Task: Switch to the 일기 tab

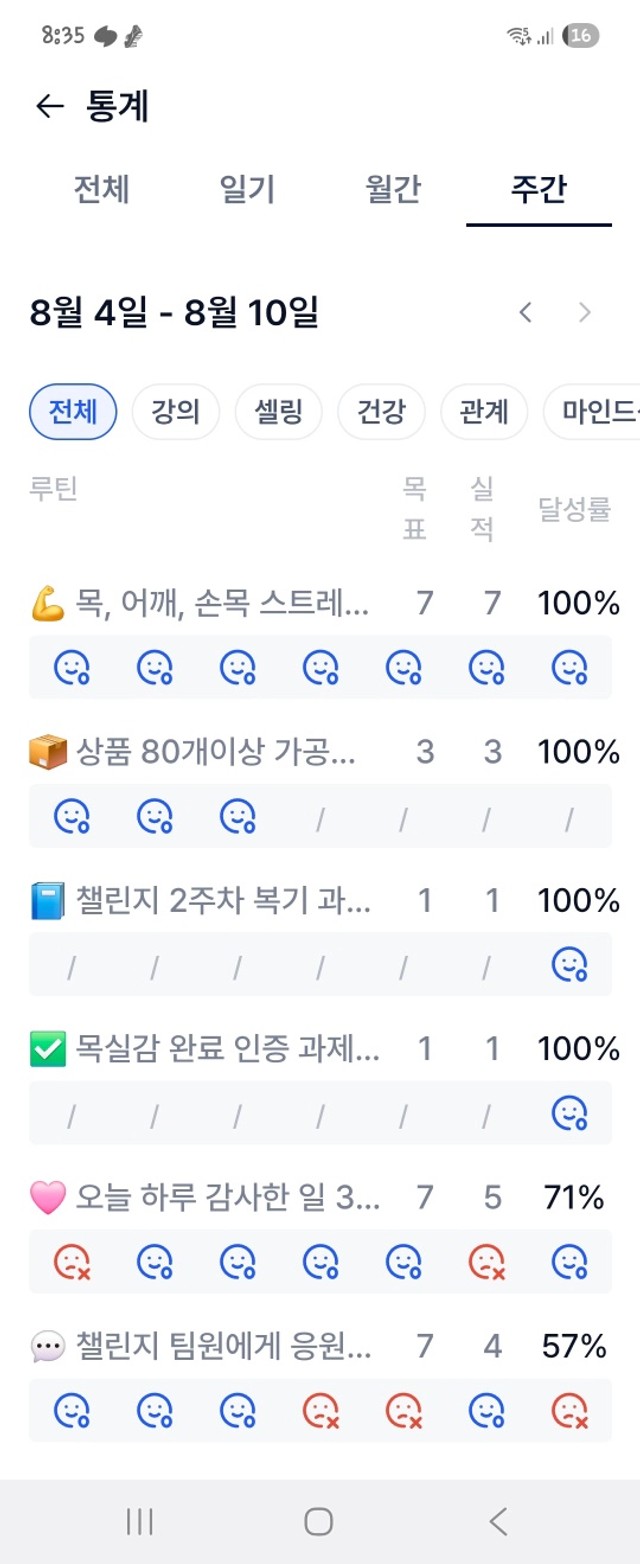Action: click(247, 189)
